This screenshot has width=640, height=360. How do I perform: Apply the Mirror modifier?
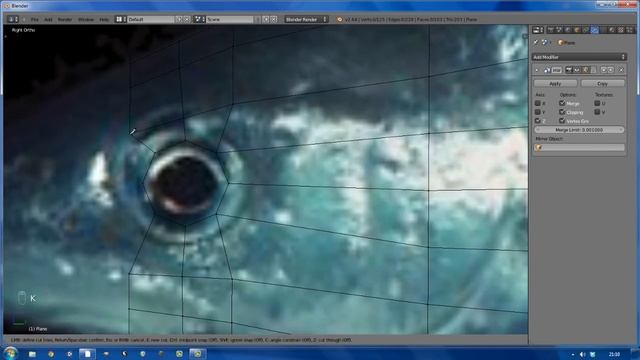click(x=556, y=83)
